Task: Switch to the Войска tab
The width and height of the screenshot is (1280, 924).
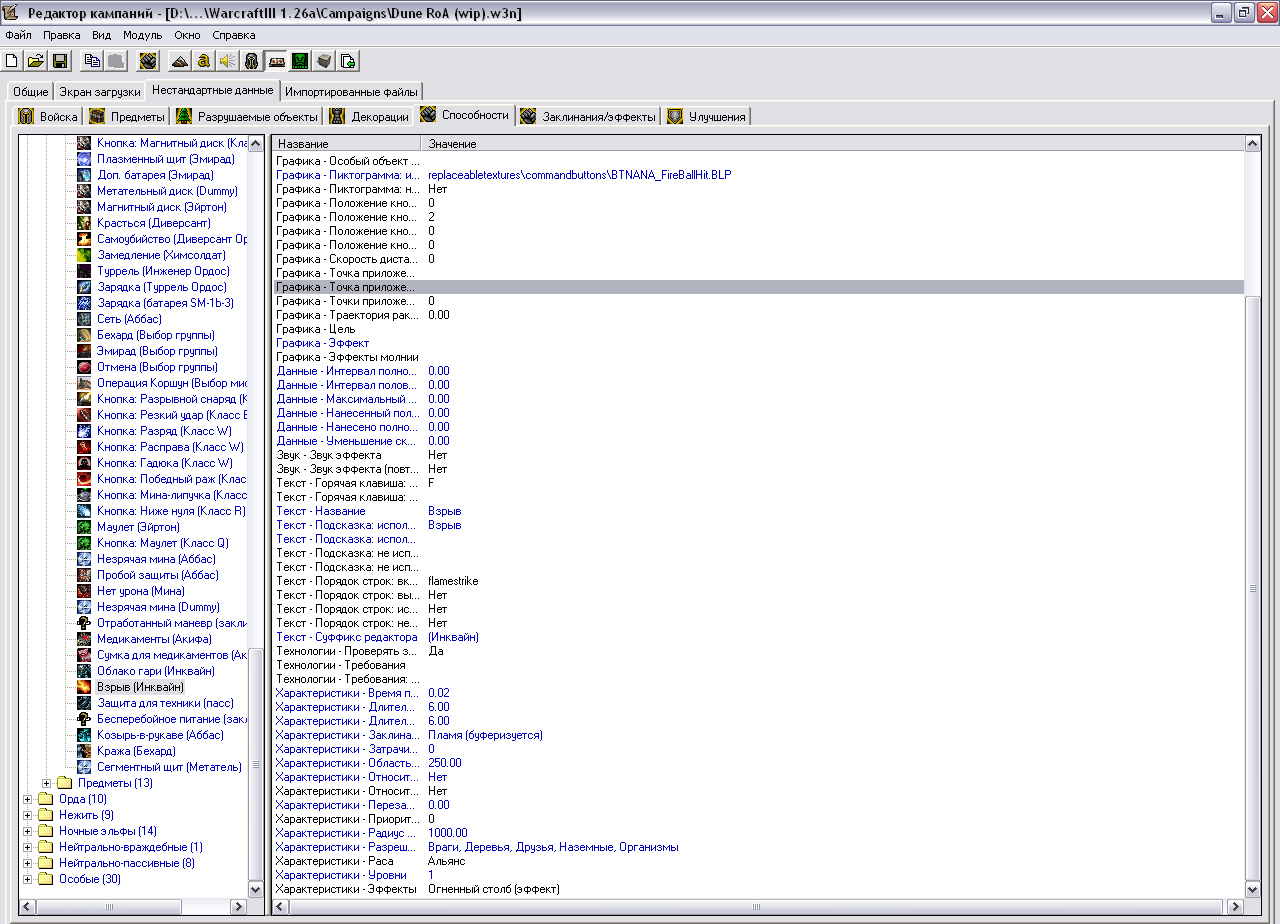Action: 49,117
